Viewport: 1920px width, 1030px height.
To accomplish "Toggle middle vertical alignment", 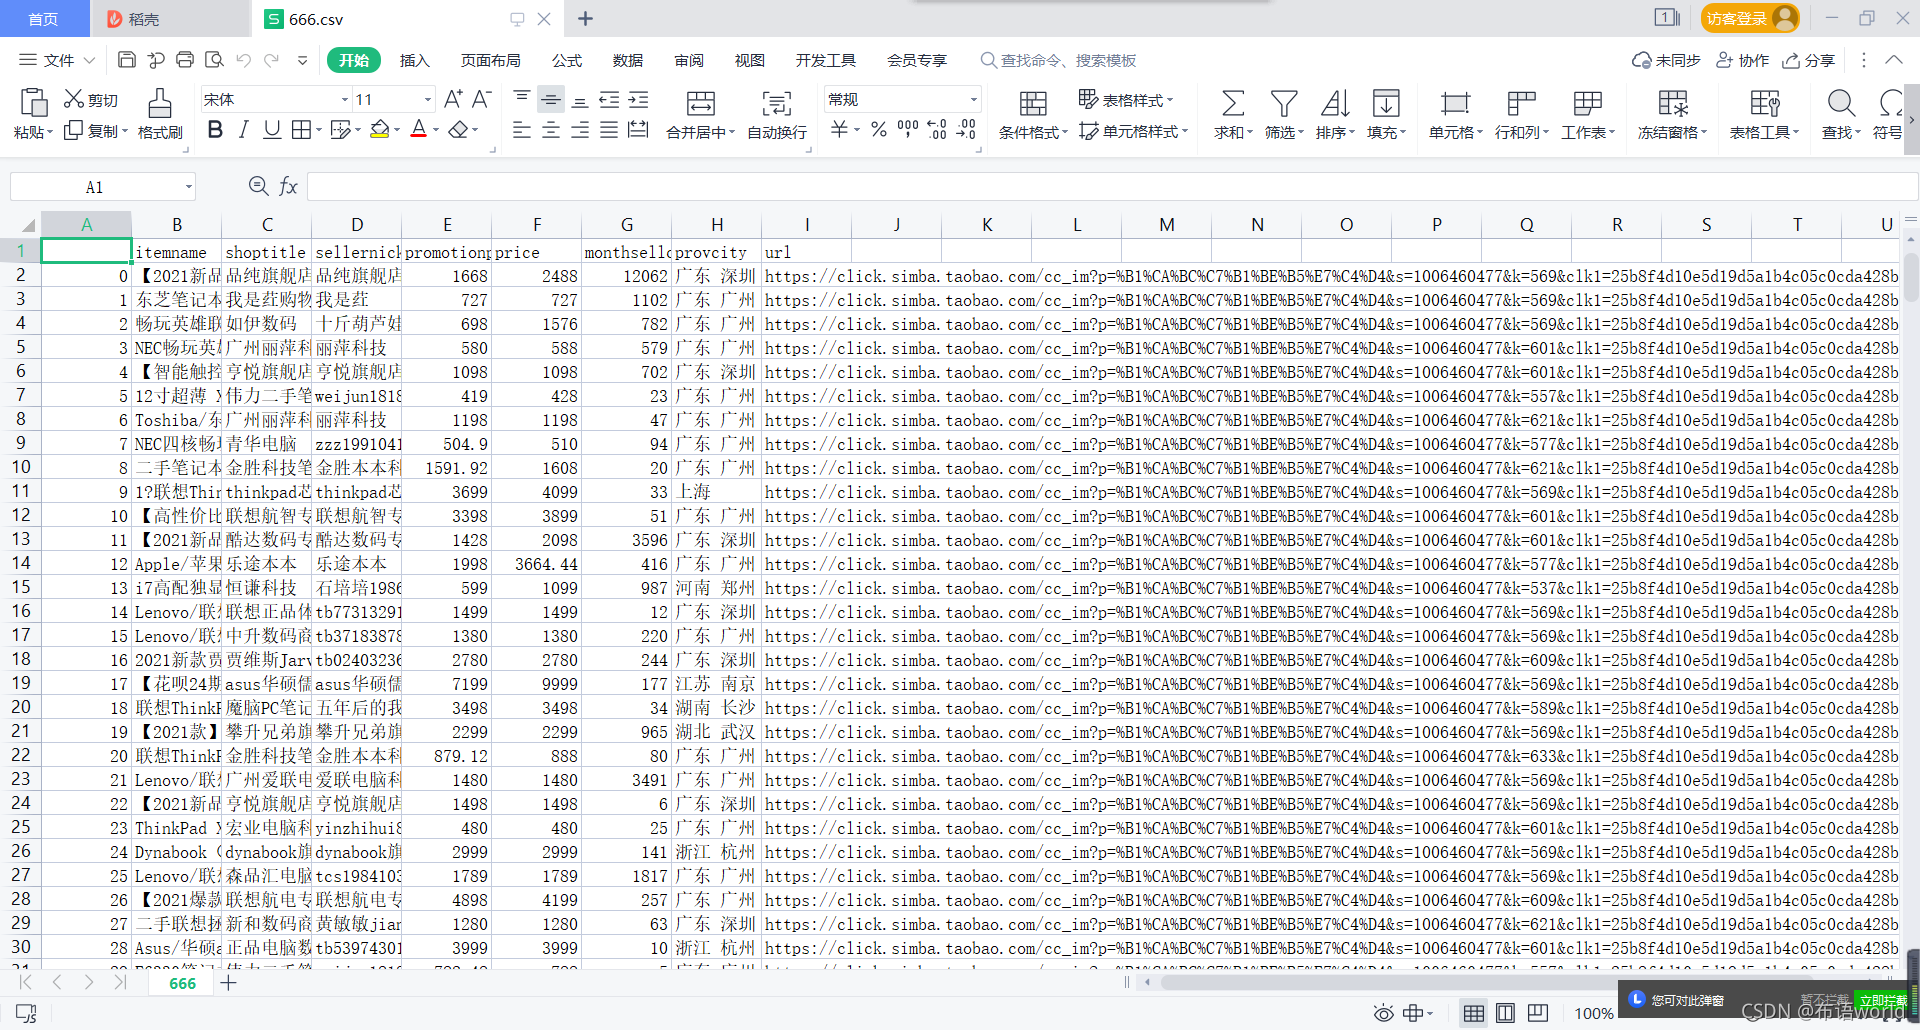I will tap(551, 99).
